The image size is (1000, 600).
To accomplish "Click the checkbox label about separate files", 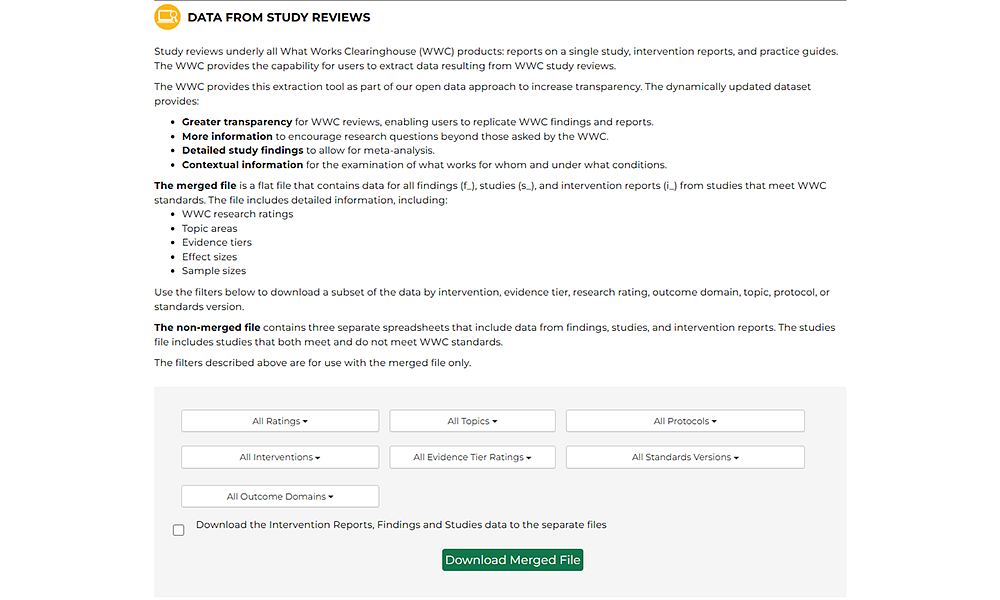I will [x=401, y=525].
